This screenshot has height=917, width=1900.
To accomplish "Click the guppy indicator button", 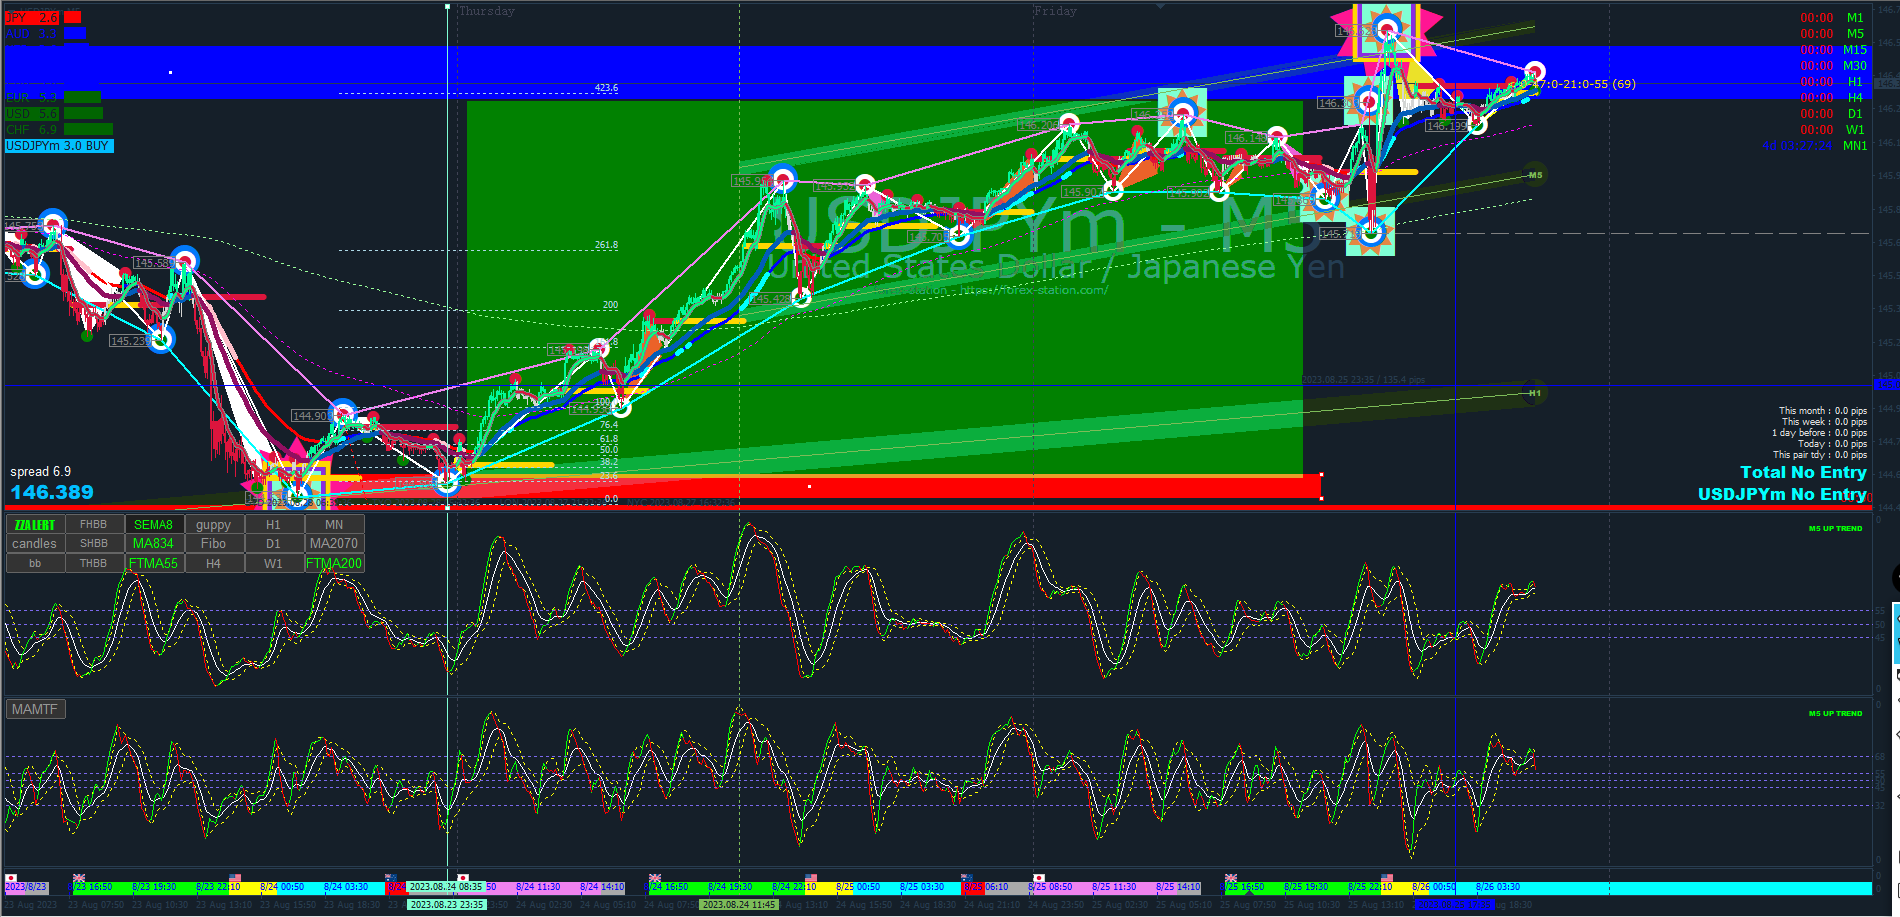I will point(214,525).
